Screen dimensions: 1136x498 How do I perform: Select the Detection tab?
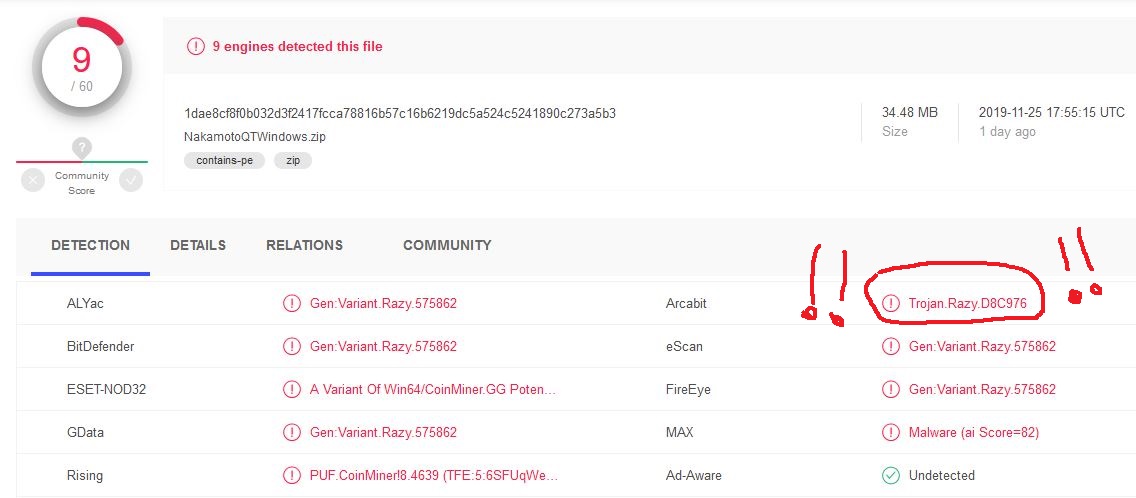(x=91, y=245)
